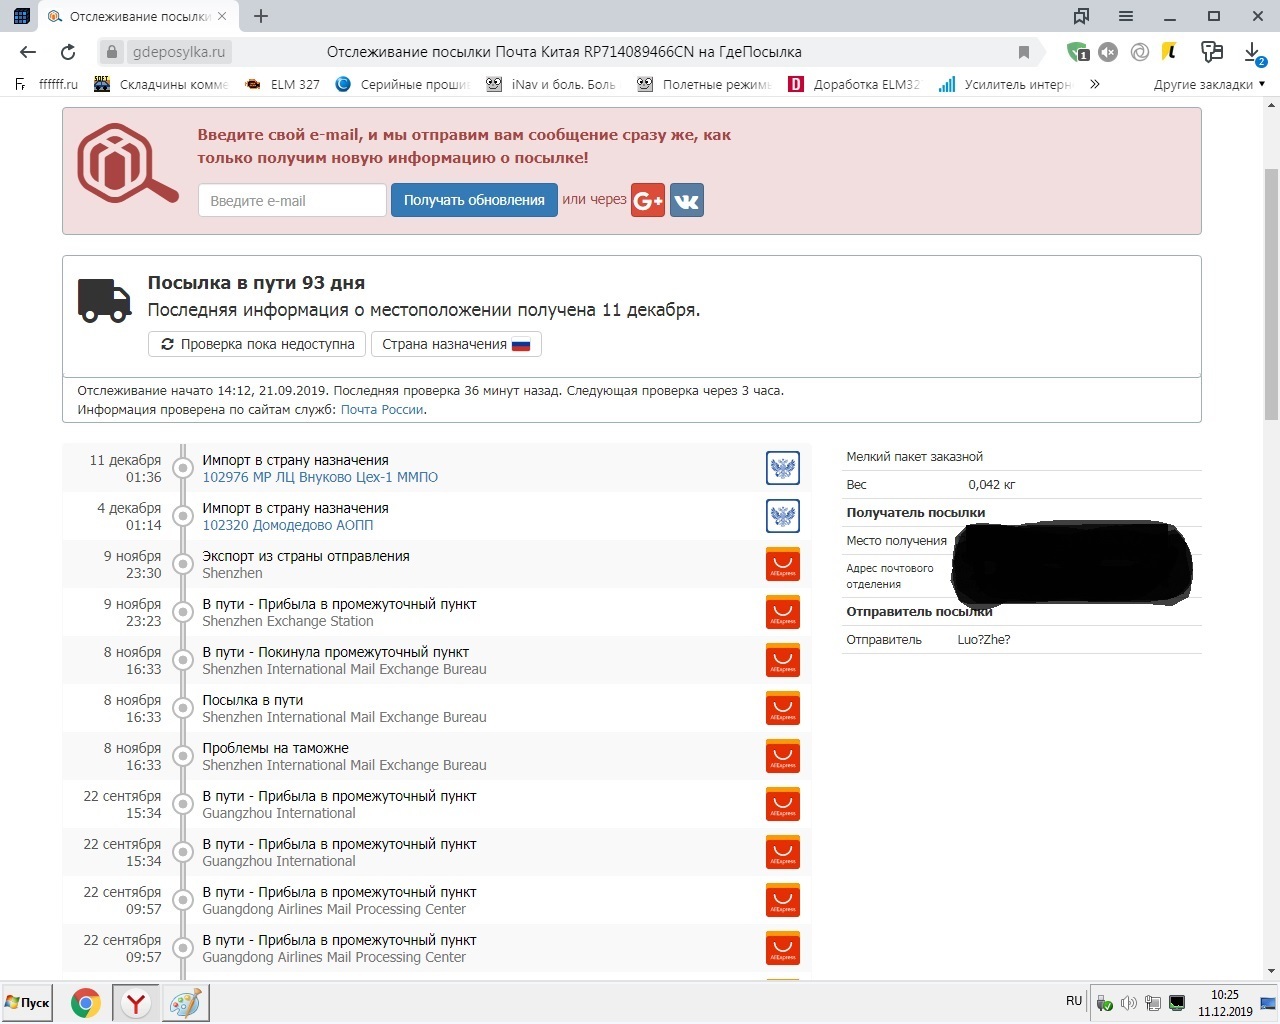This screenshot has width=1280, height=1024.
Task: Click 'Проблемы на таможне' status text
Action: coord(276,748)
